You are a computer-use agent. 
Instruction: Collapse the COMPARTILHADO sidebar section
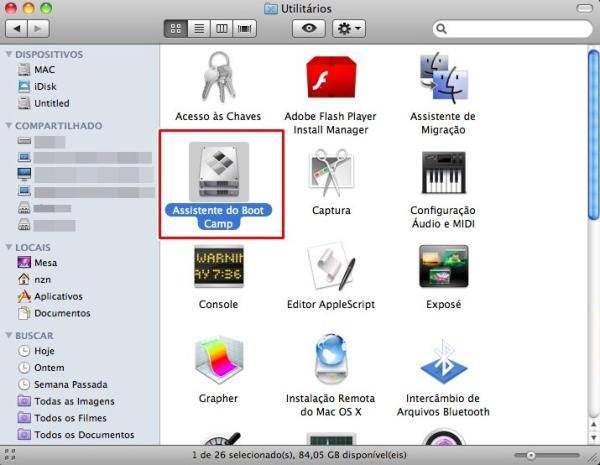click(9, 126)
